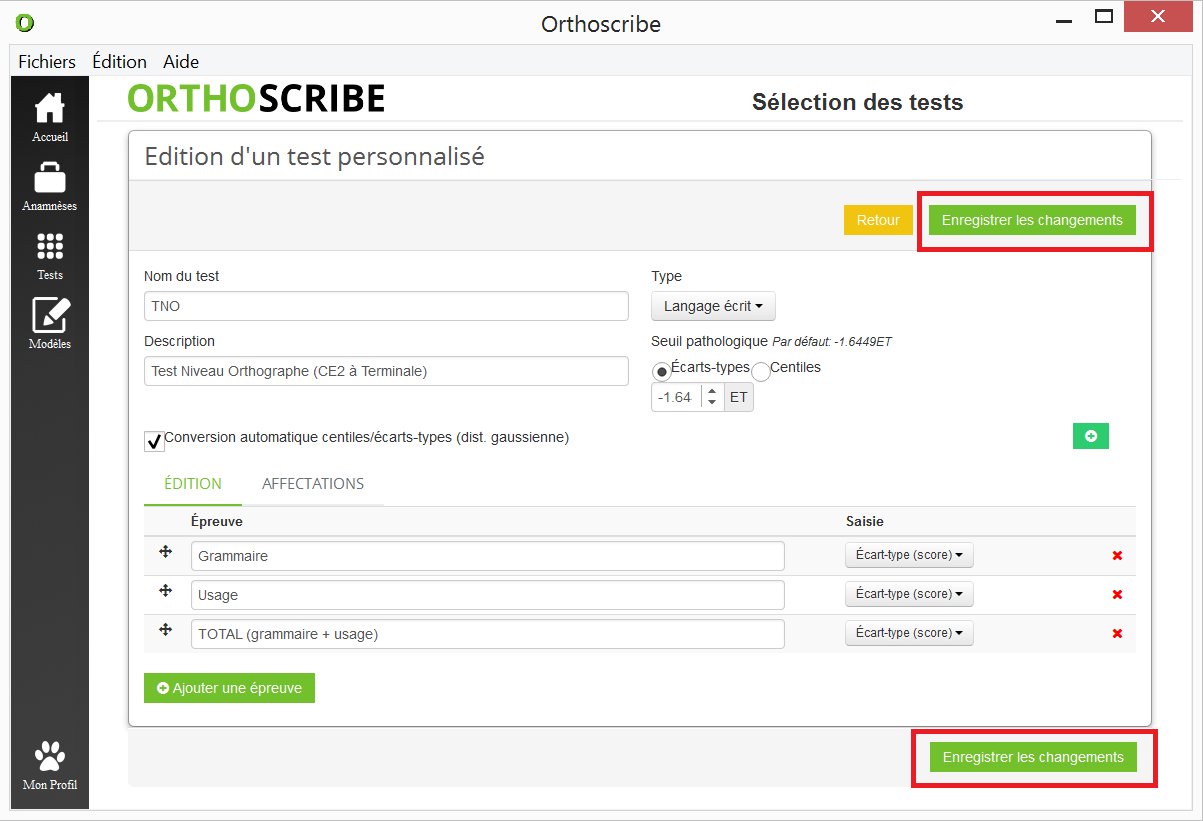Open the Fichiers menu
Screen dimensions: 1203x821
click(47, 62)
